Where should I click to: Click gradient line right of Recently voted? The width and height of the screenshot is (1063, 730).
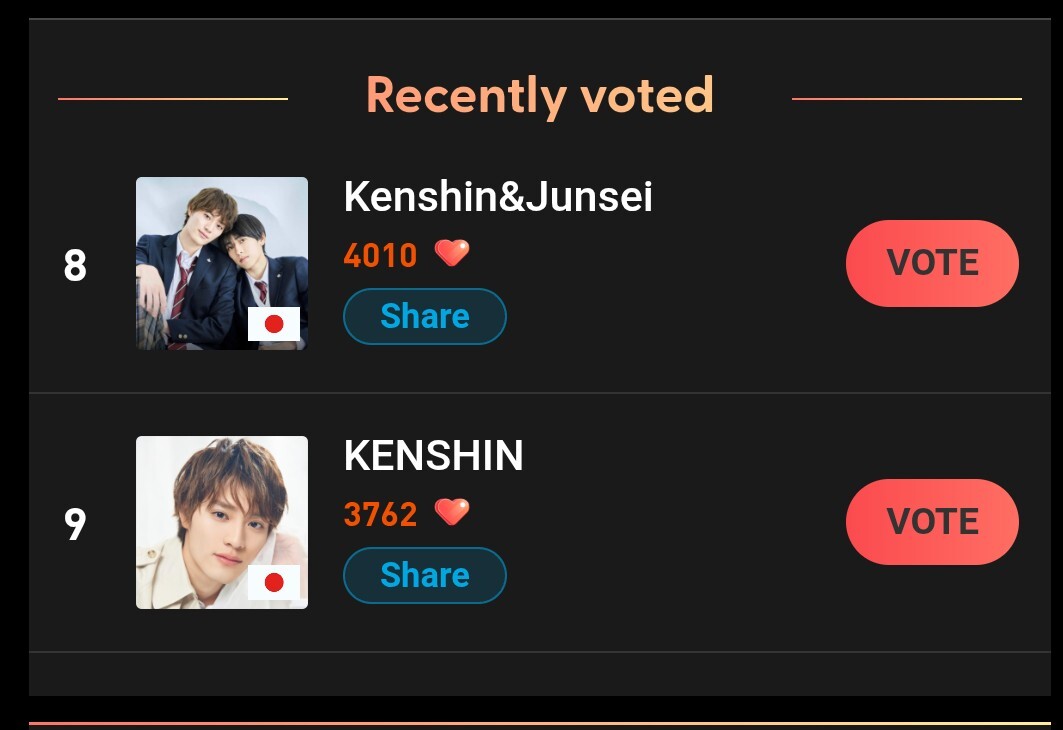click(906, 99)
